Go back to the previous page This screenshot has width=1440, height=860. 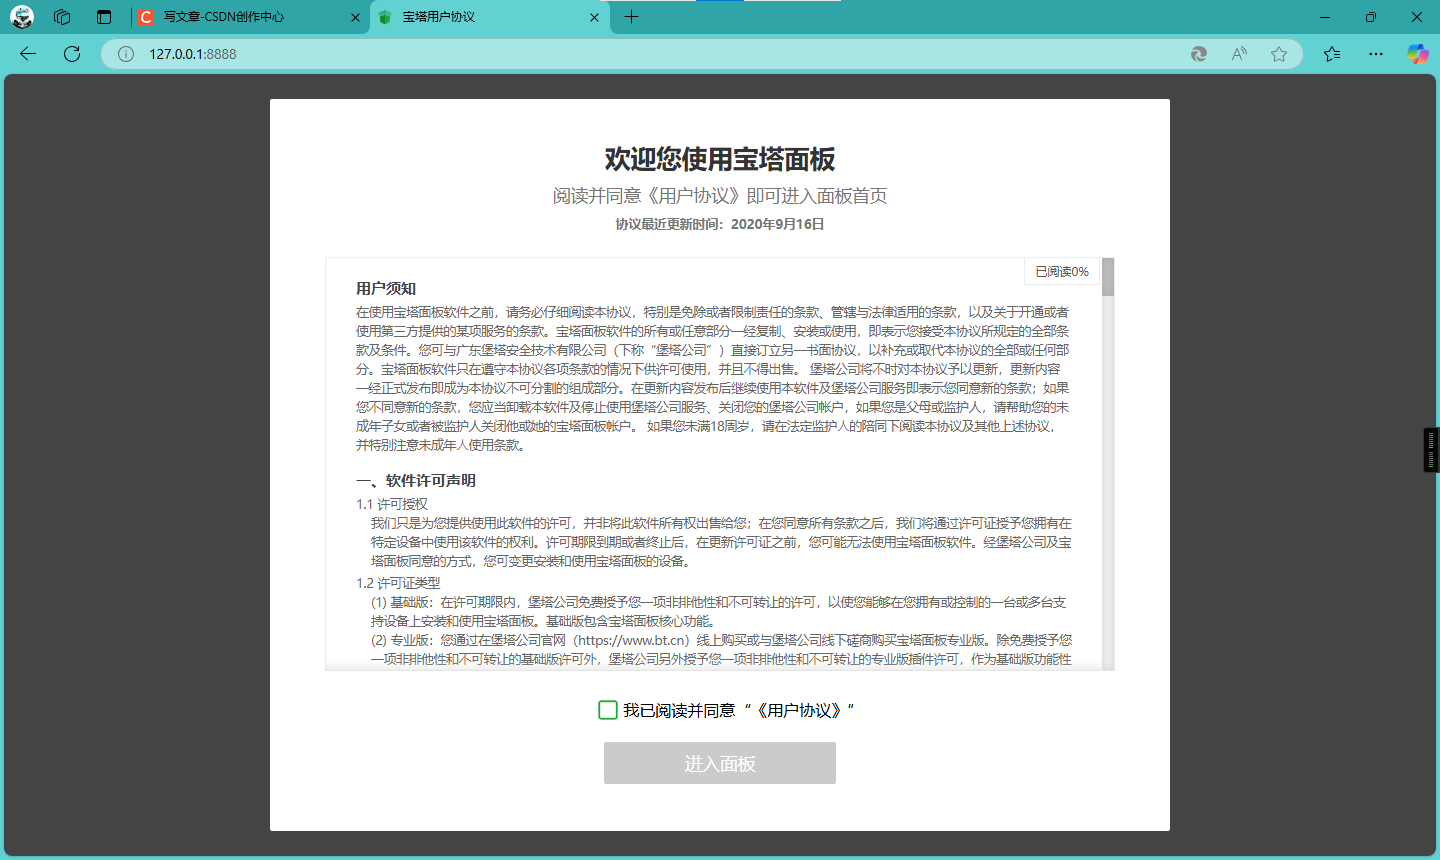[x=28, y=54]
